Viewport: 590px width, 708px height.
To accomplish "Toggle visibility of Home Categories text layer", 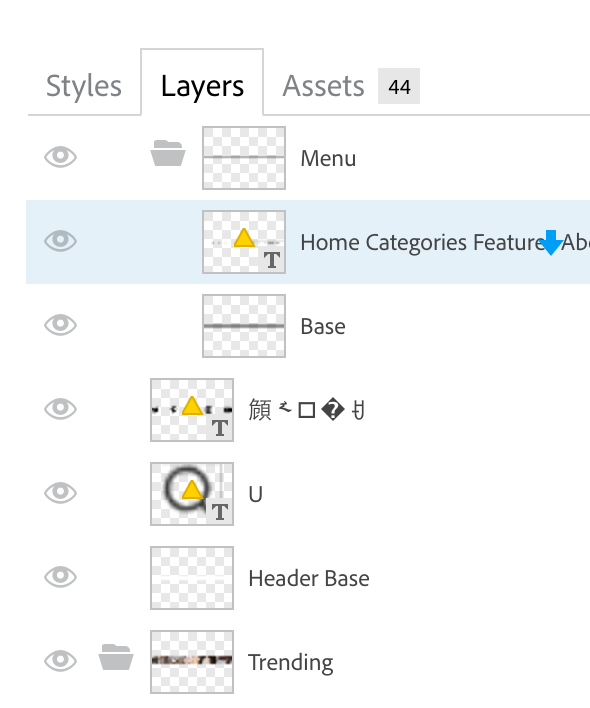I will pyautogui.click(x=60, y=241).
